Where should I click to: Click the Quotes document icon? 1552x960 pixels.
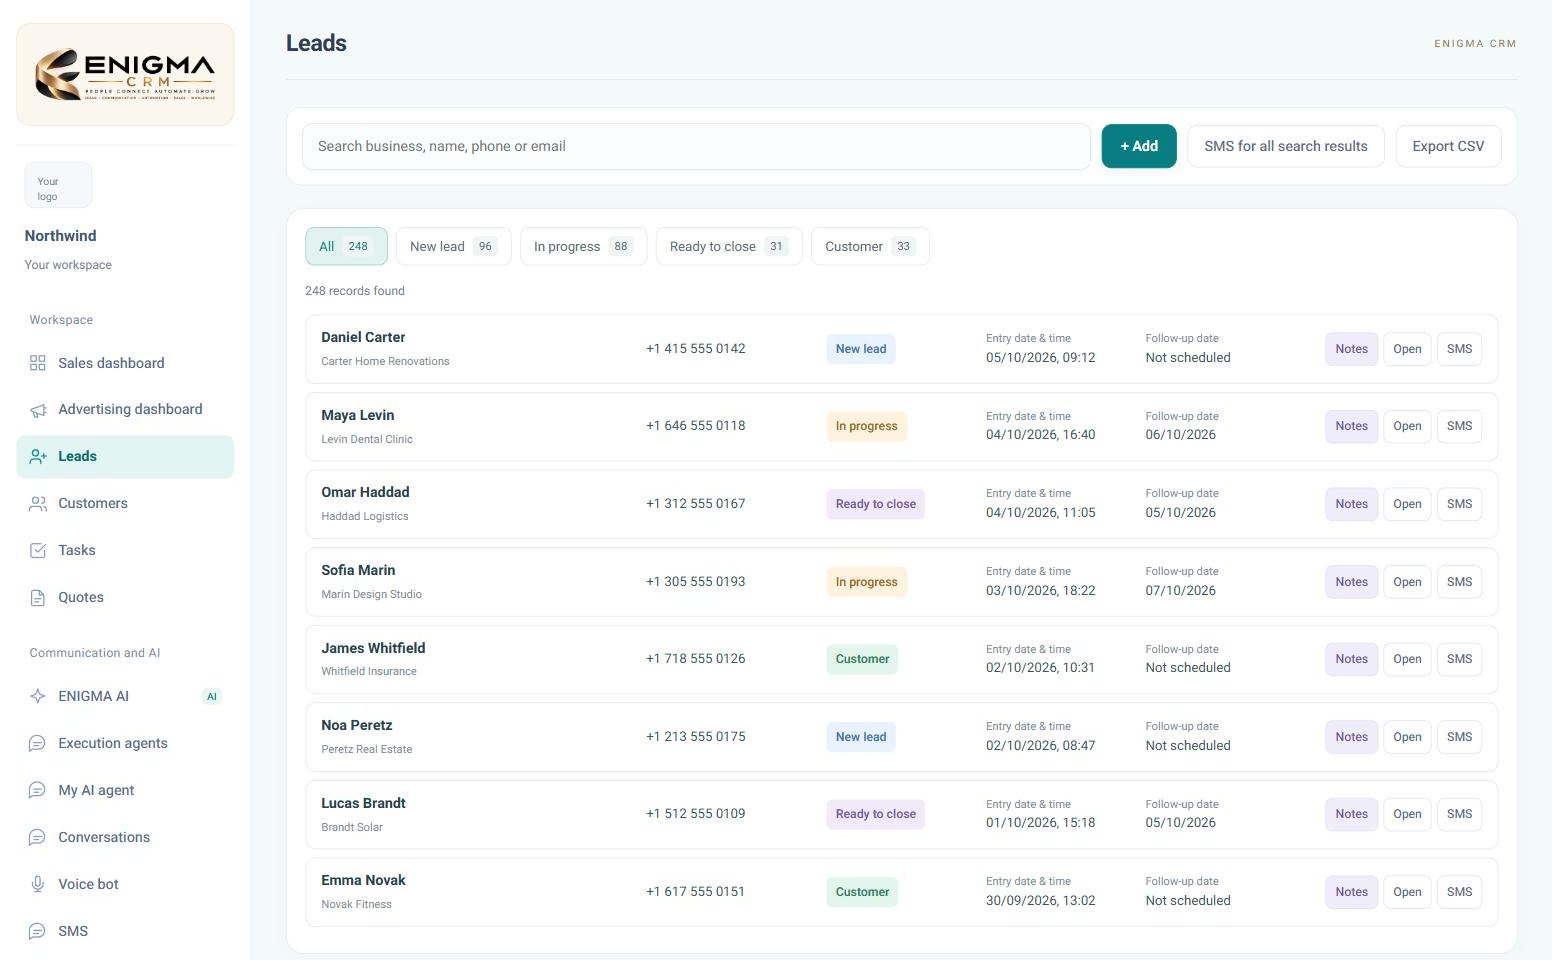[38, 598]
